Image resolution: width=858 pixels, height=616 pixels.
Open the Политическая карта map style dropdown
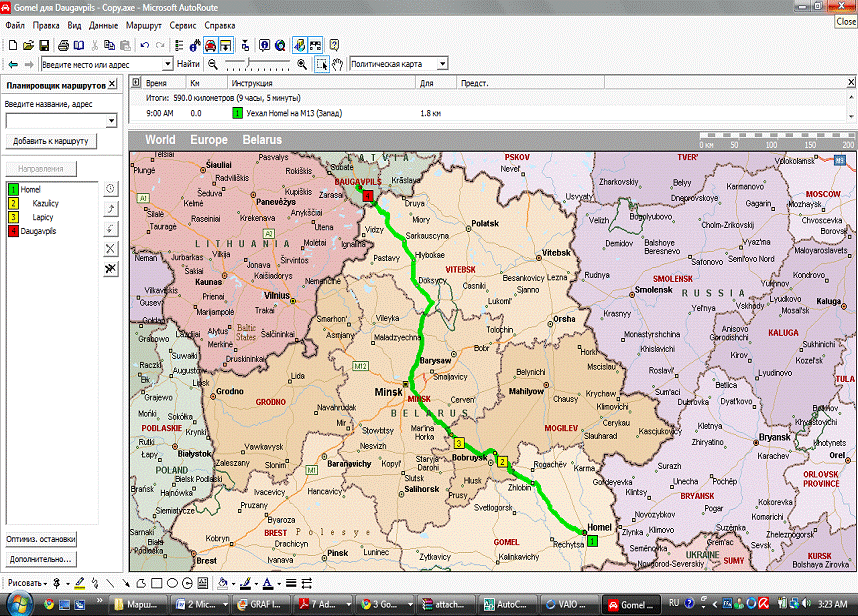[441, 64]
